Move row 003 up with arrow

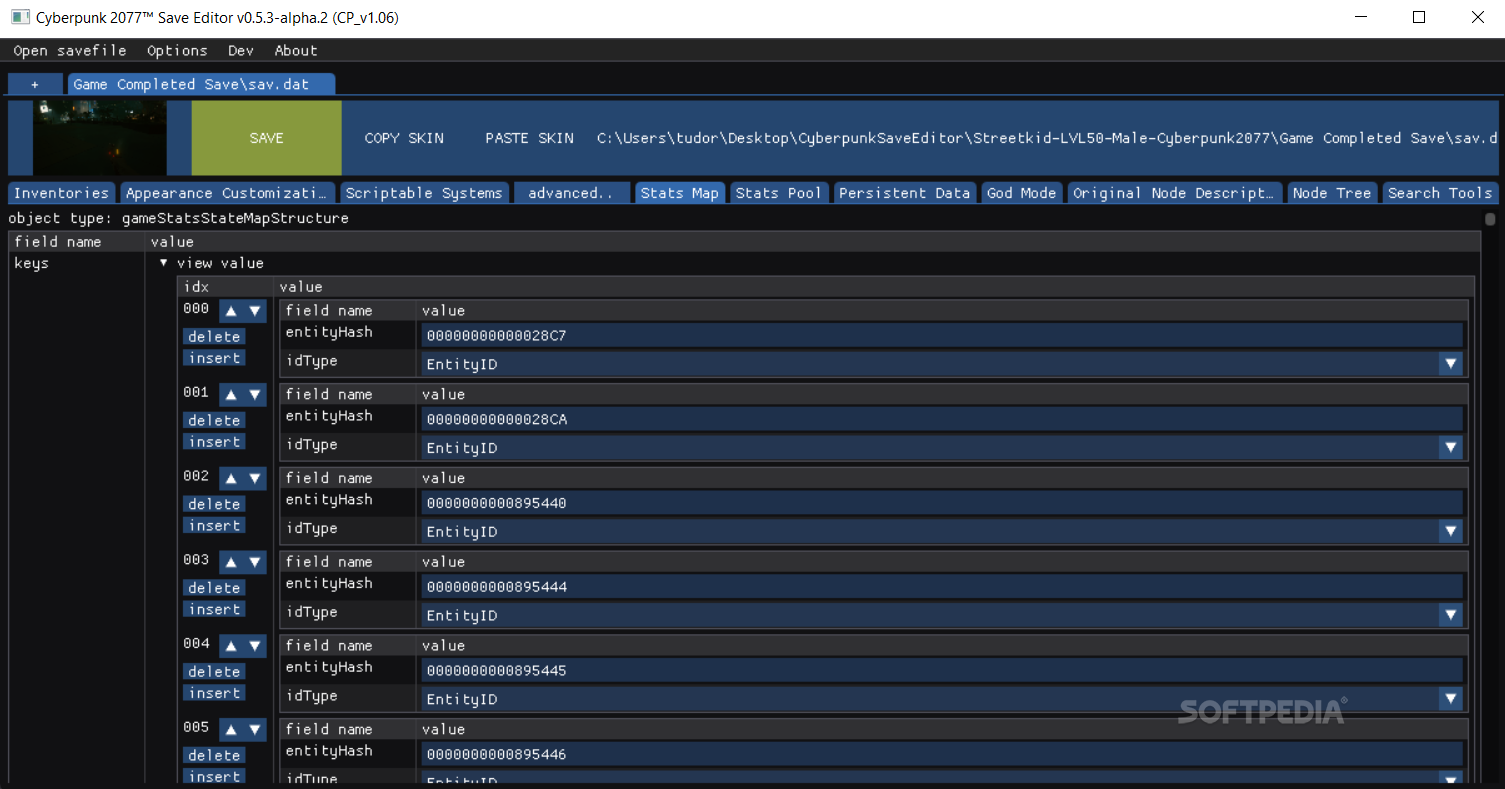click(x=231, y=563)
